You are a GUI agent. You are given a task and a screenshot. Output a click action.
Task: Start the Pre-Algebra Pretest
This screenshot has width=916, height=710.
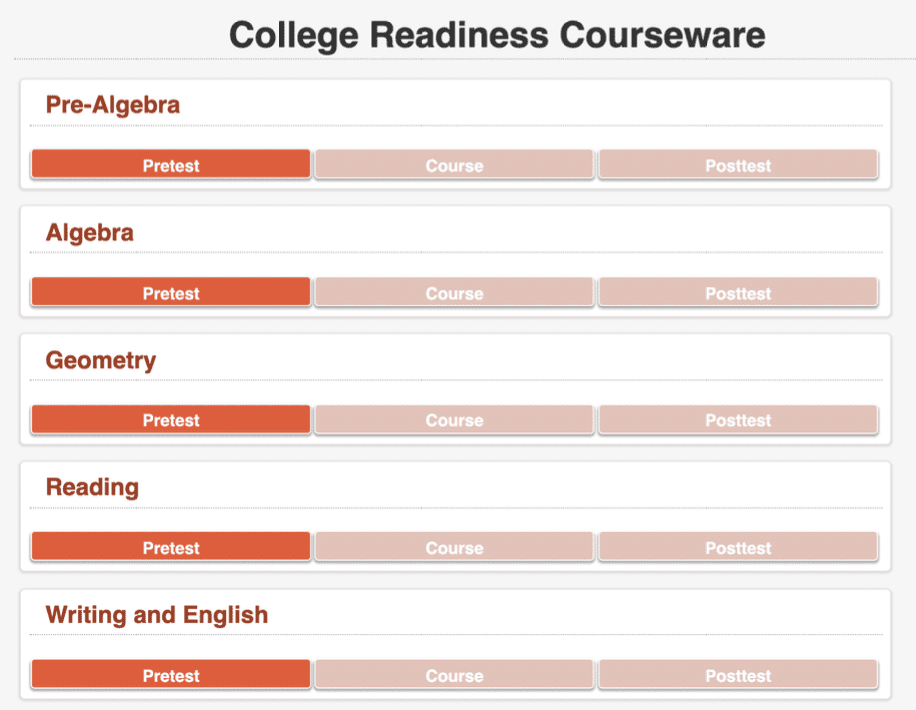pyautogui.click(x=171, y=165)
